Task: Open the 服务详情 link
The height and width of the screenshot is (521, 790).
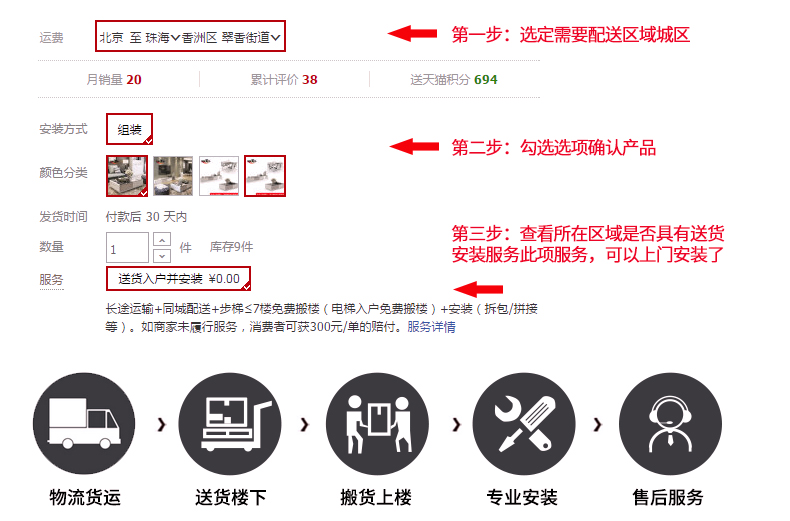Action: [431, 327]
